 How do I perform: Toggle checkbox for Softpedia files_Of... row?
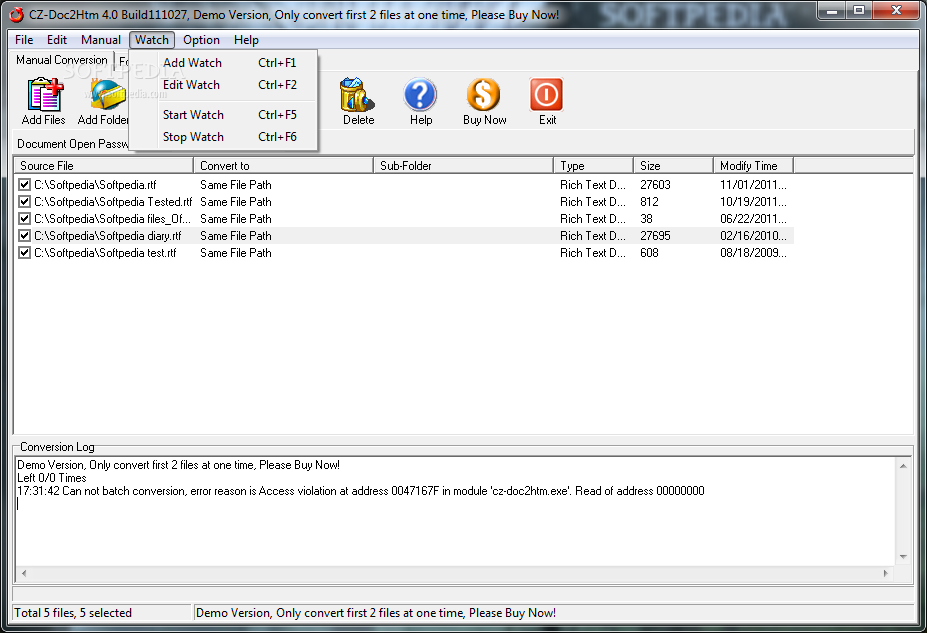[24, 219]
